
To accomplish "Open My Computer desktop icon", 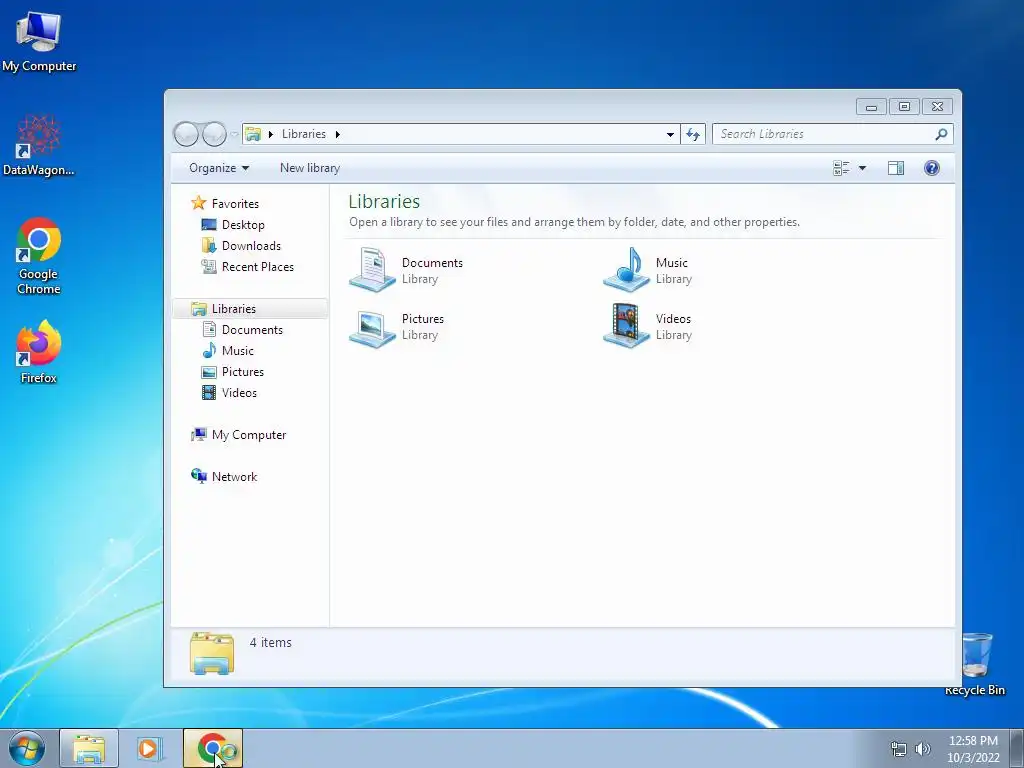I will coord(39,40).
